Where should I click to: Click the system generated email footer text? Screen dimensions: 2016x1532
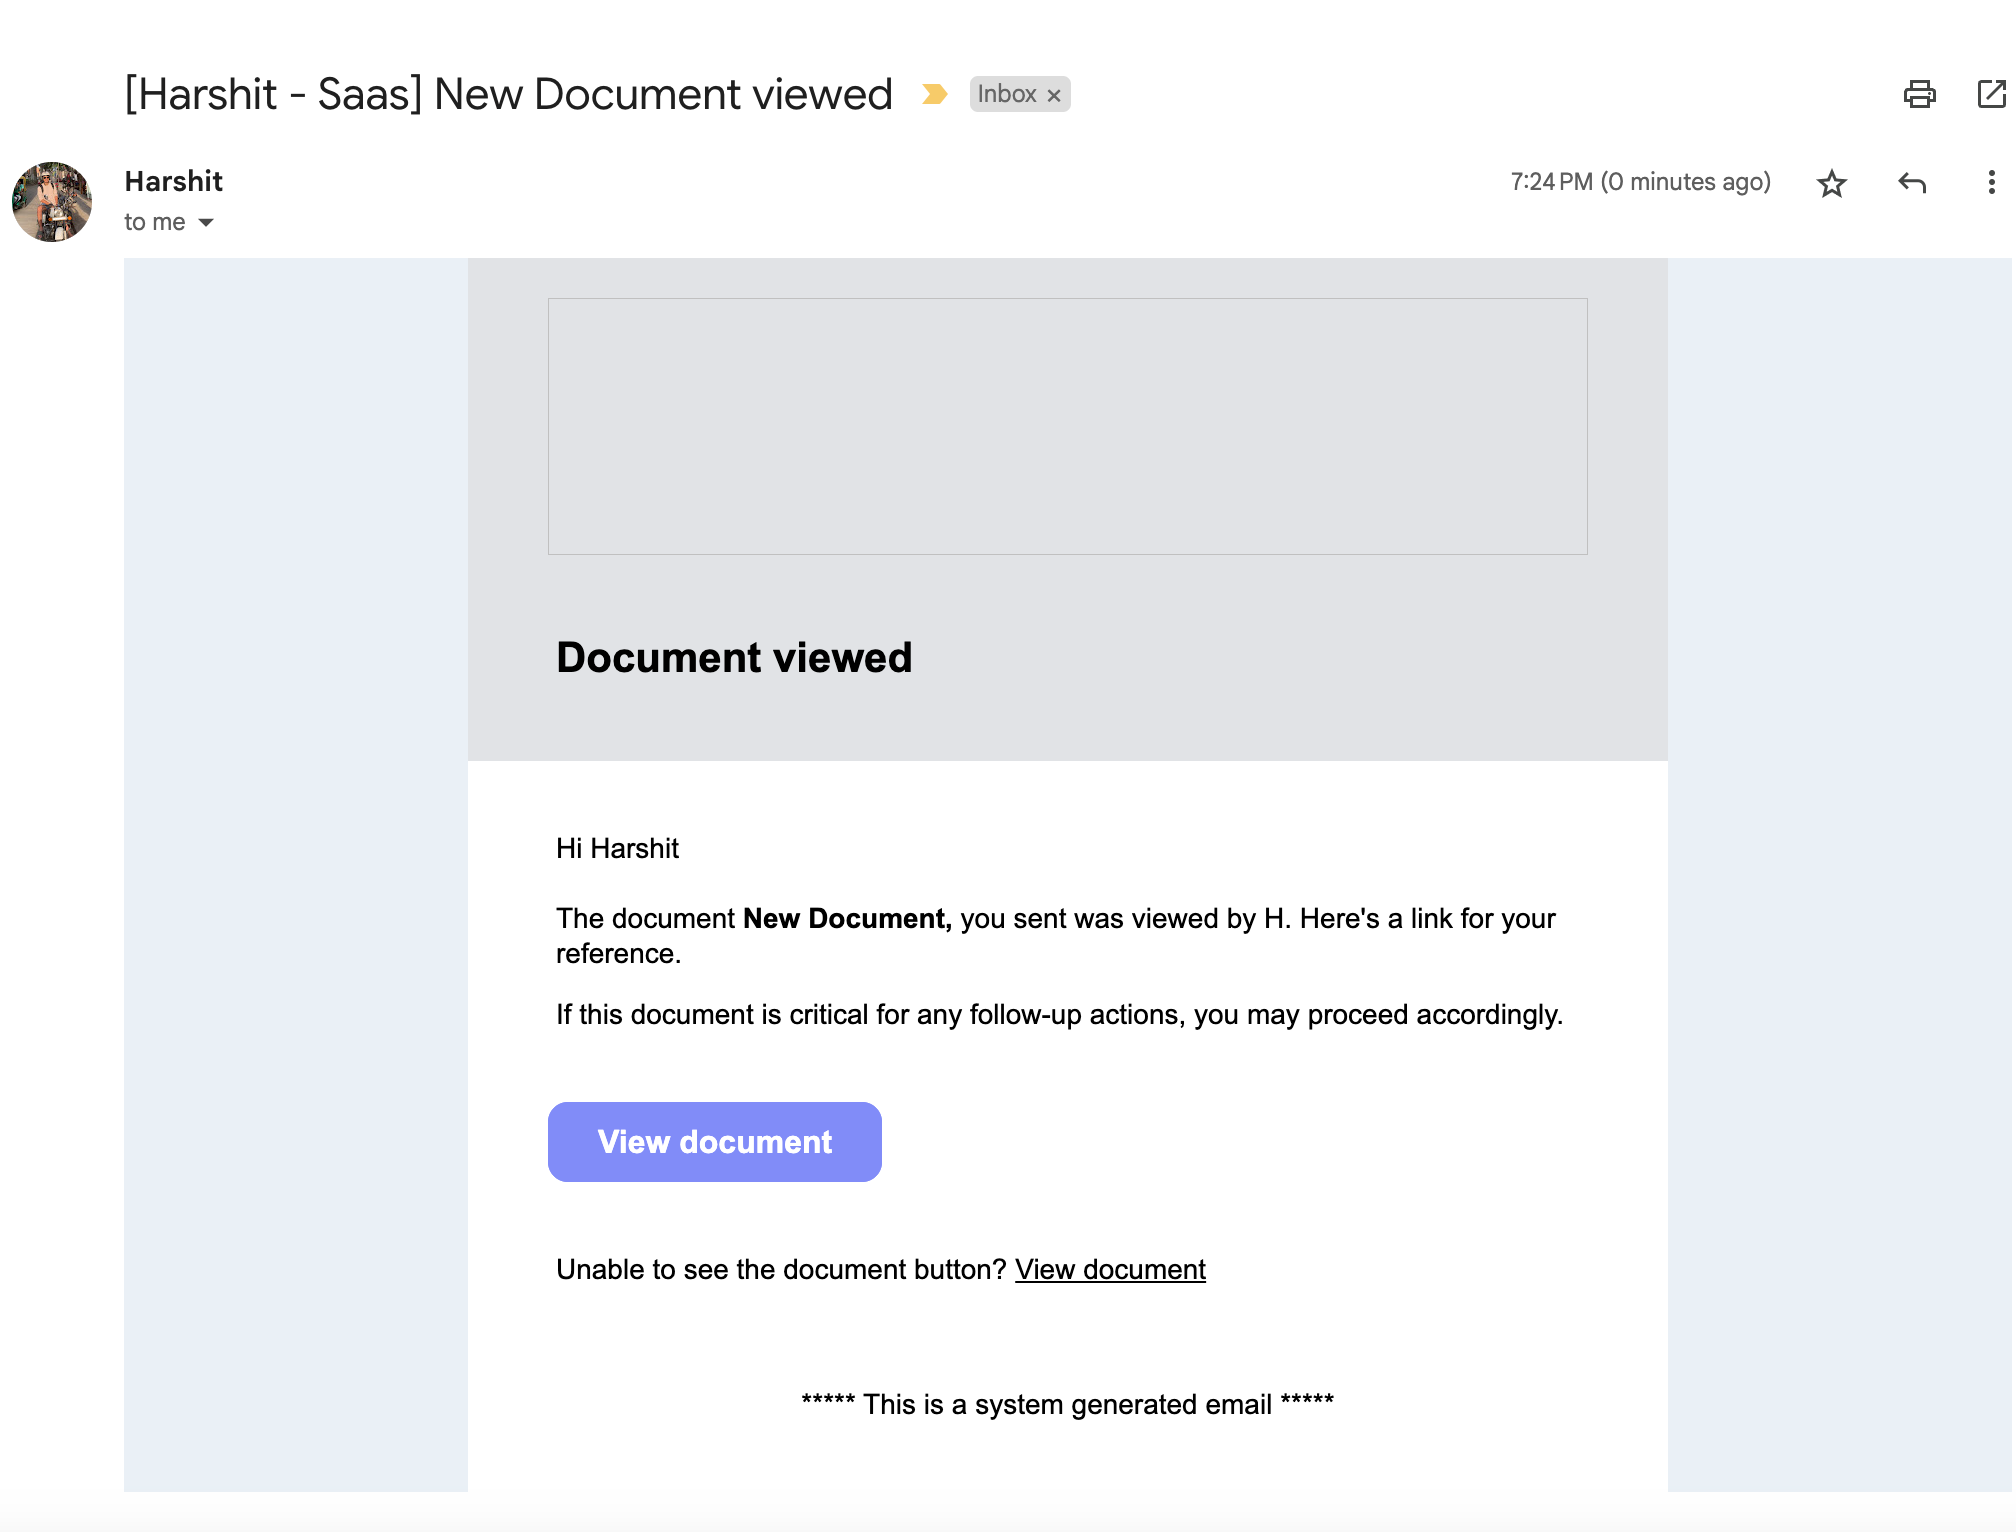coord(1067,1404)
